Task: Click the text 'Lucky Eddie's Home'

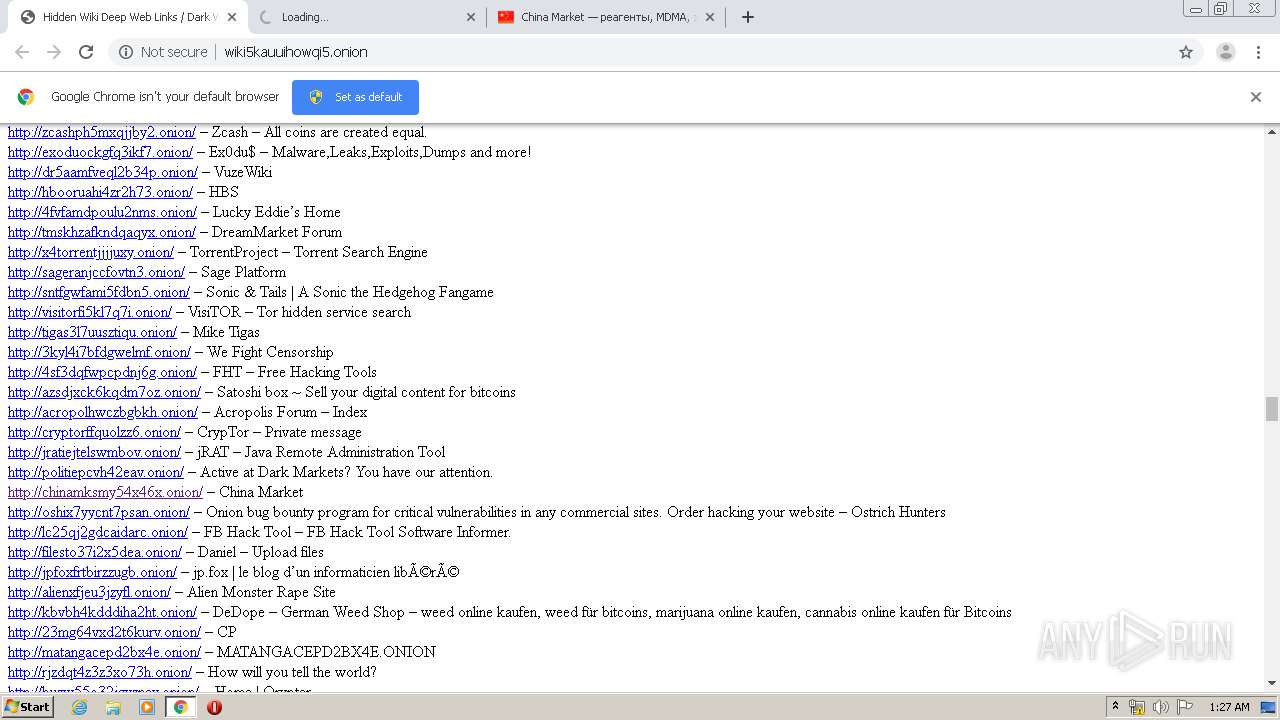Action: coord(277,212)
